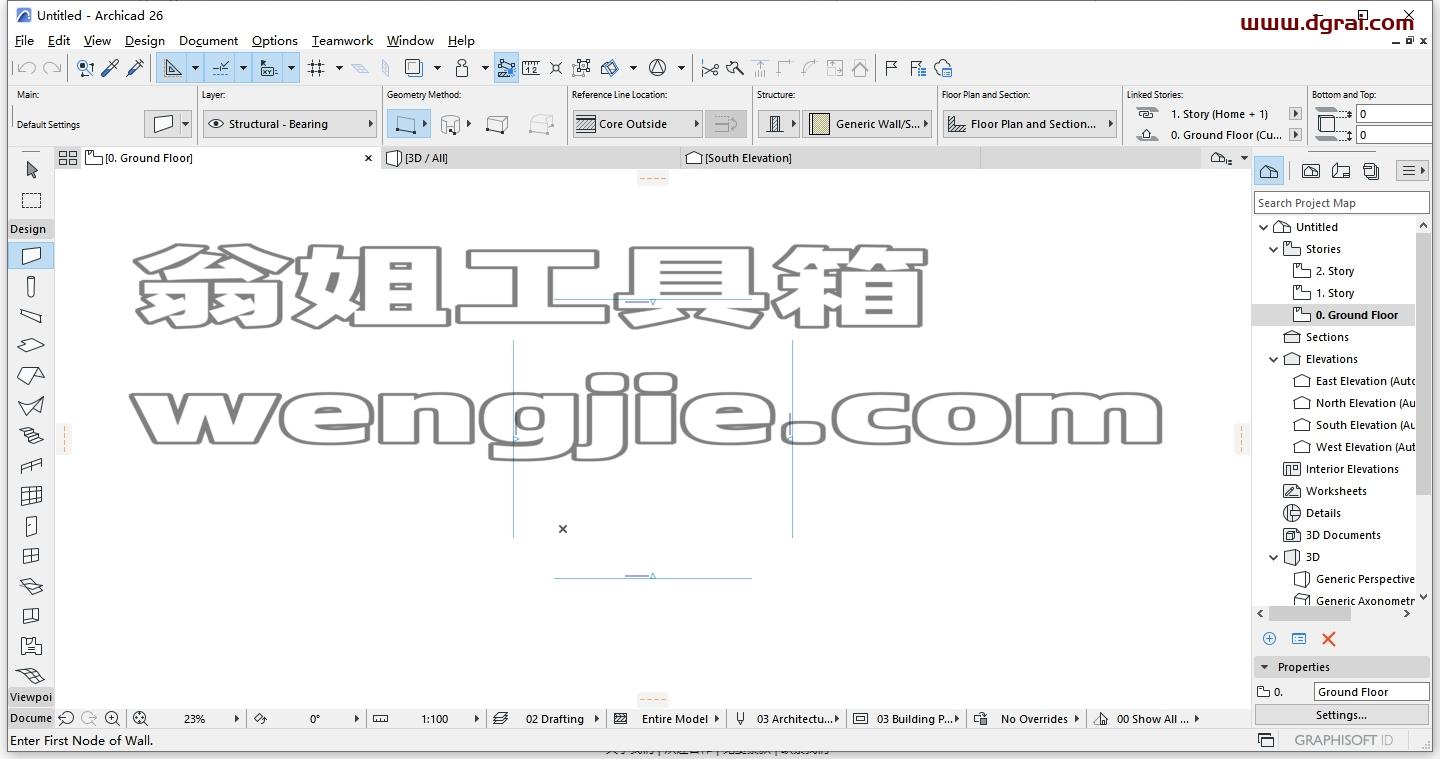Open the Structural - Bearing layer dropdown
Viewport: 1440px width, 759px height.
290,124
